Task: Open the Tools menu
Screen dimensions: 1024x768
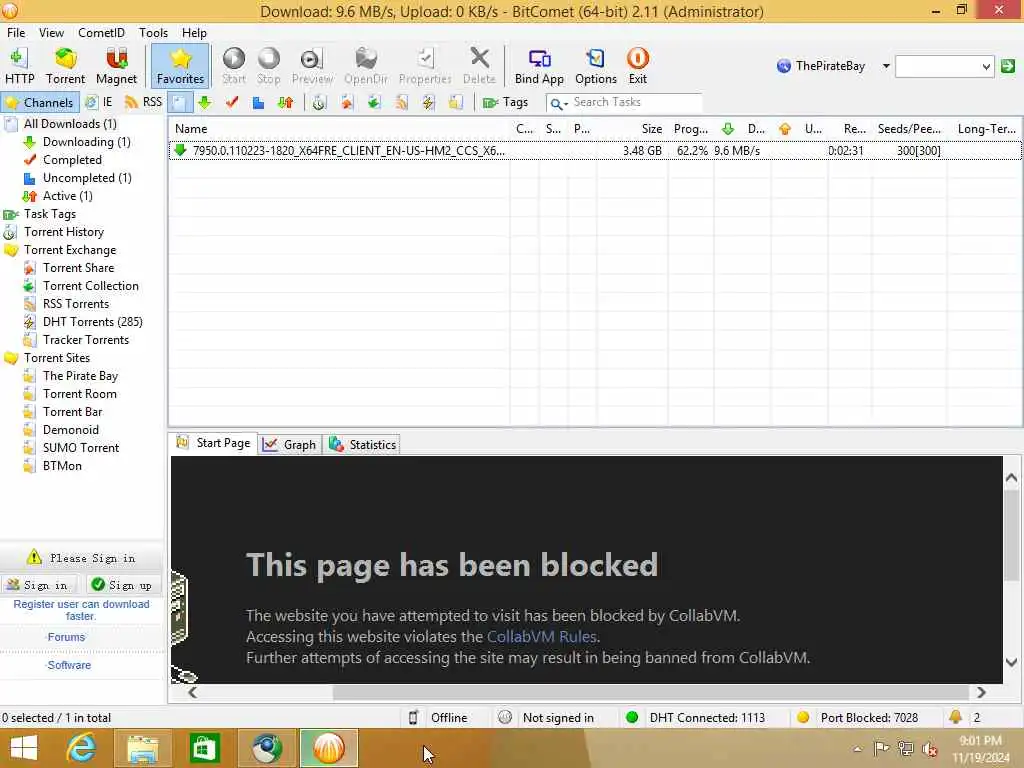Action: click(x=153, y=33)
